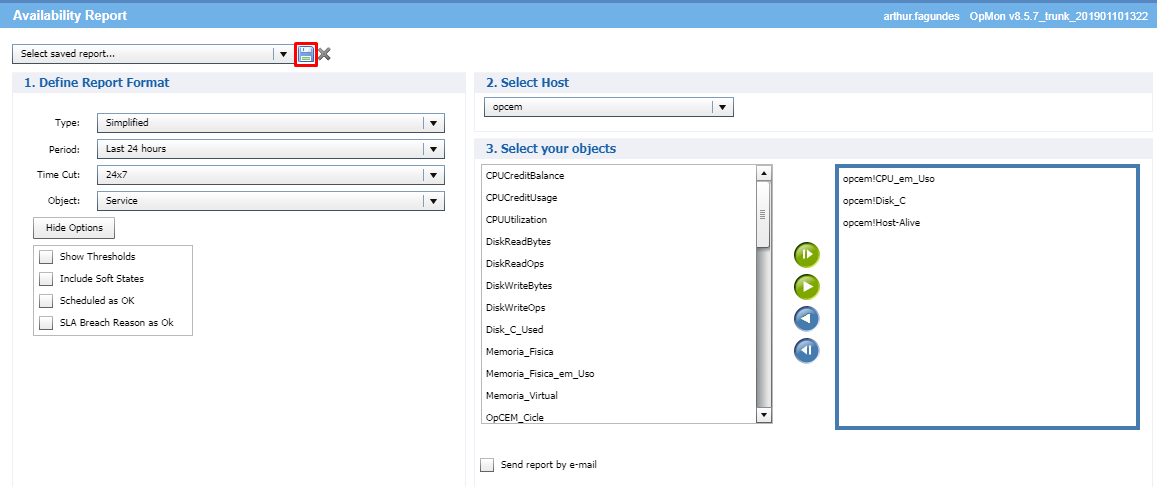Select Memoria_Virtual in the objects list
The width and height of the screenshot is (1157, 487).
point(521,396)
